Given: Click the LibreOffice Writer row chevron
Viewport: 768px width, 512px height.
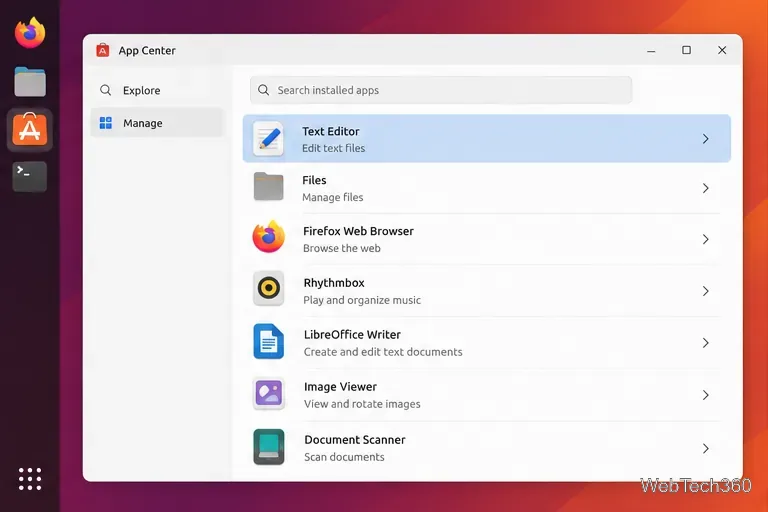Looking at the screenshot, I should (x=705, y=343).
